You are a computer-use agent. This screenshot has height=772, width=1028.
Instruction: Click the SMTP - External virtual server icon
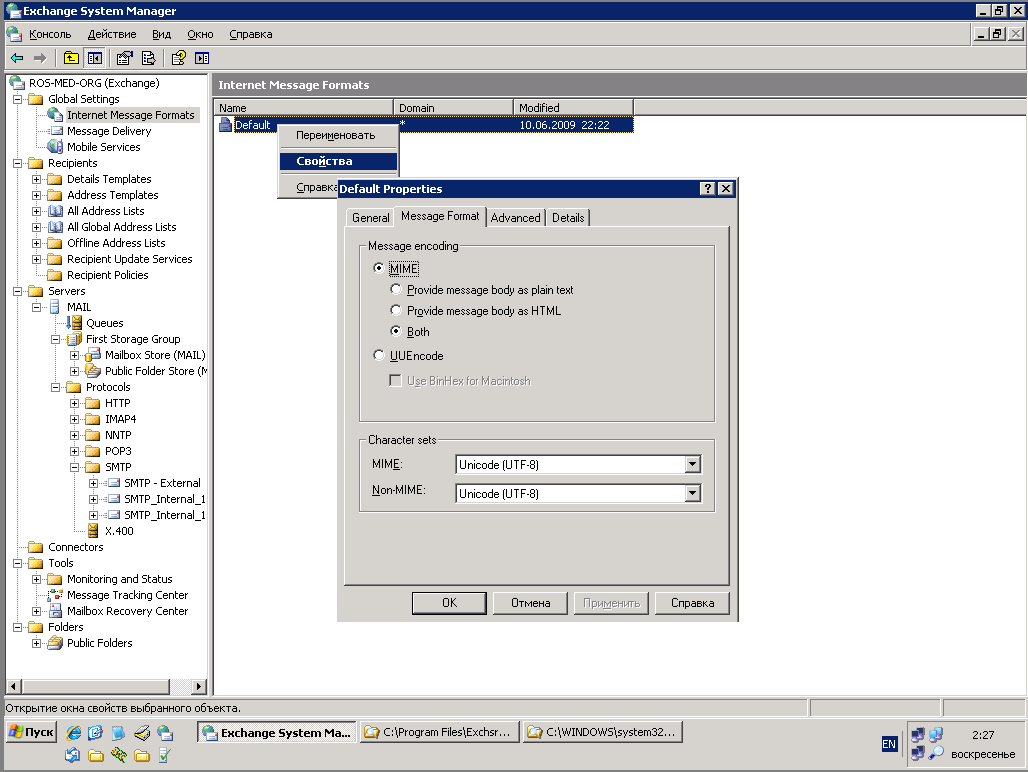click(113, 483)
